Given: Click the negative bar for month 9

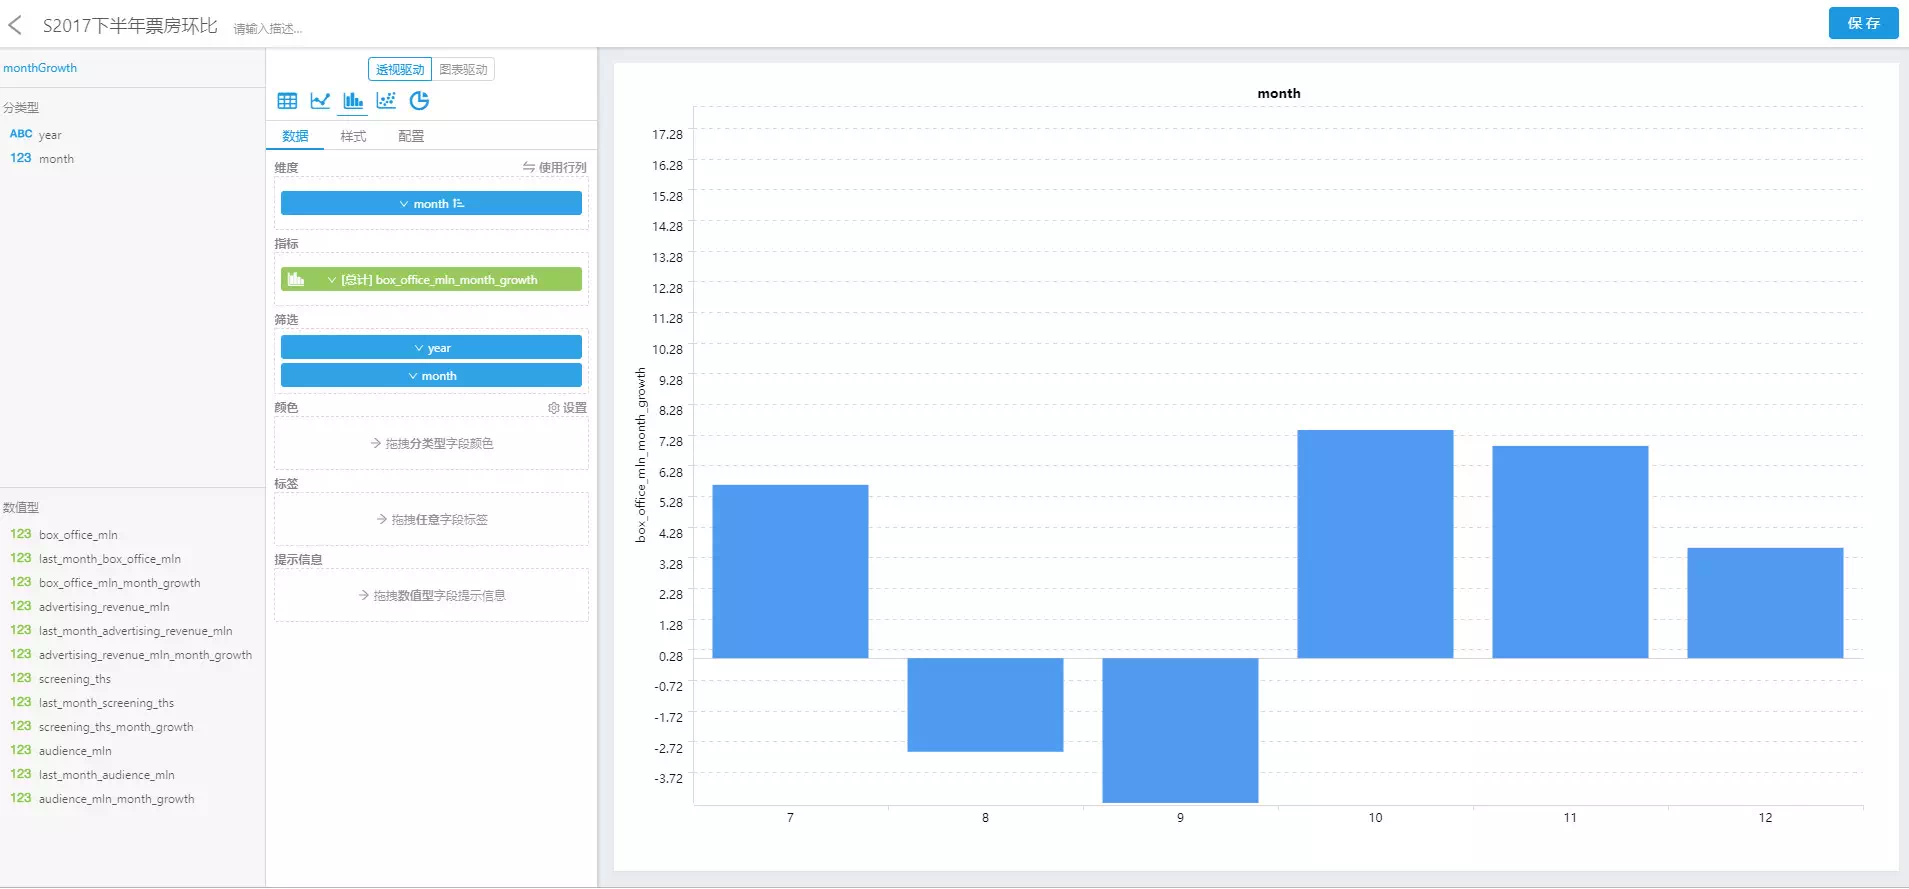Looking at the screenshot, I should click(1180, 730).
